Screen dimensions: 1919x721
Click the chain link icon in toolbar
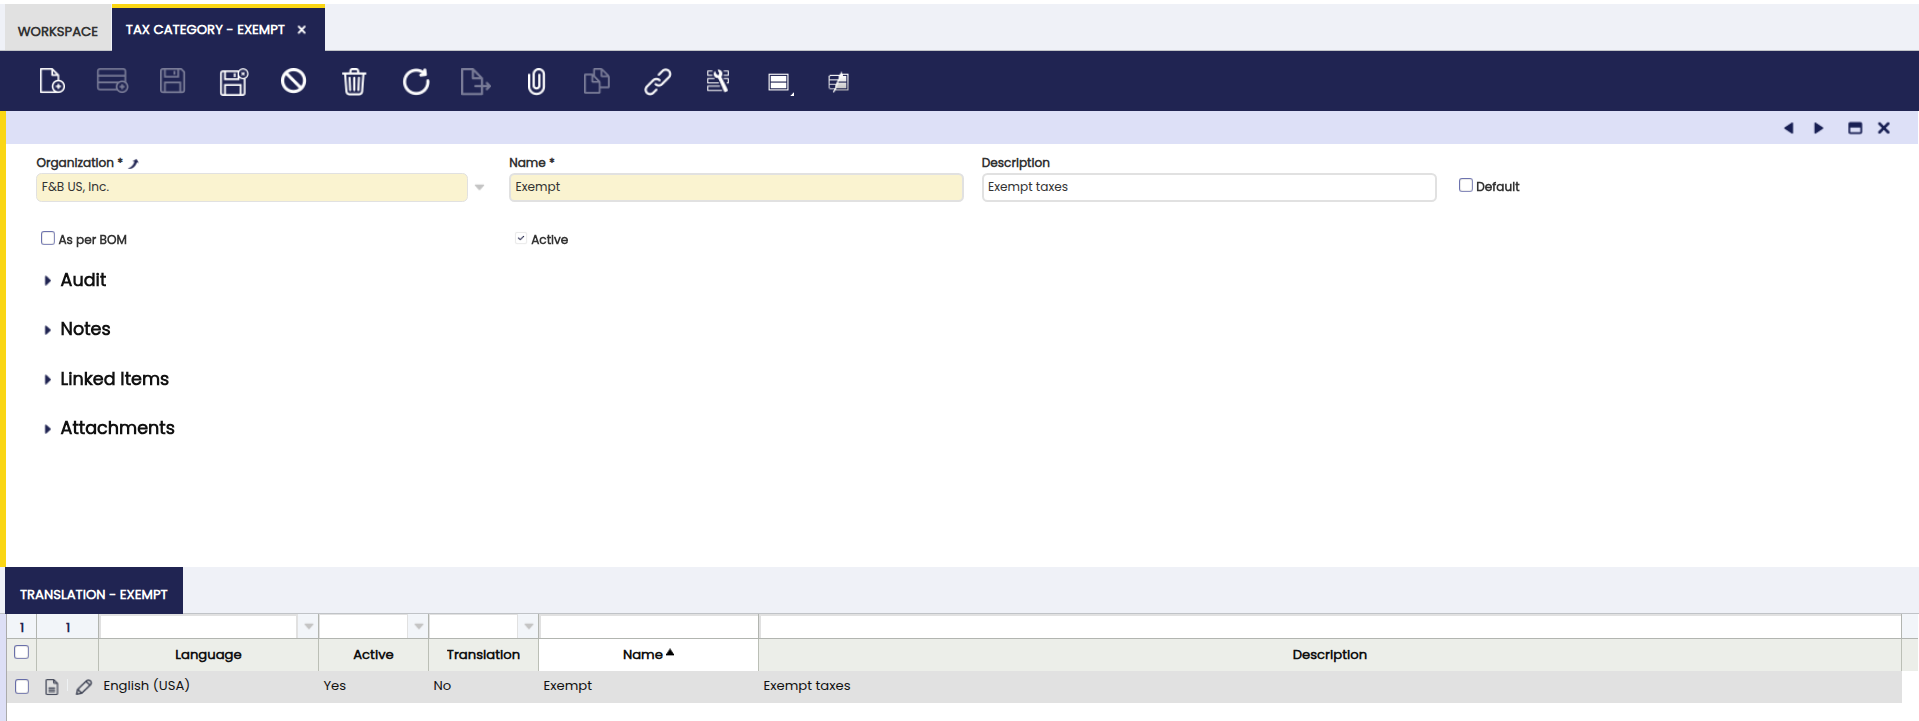(x=657, y=81)
